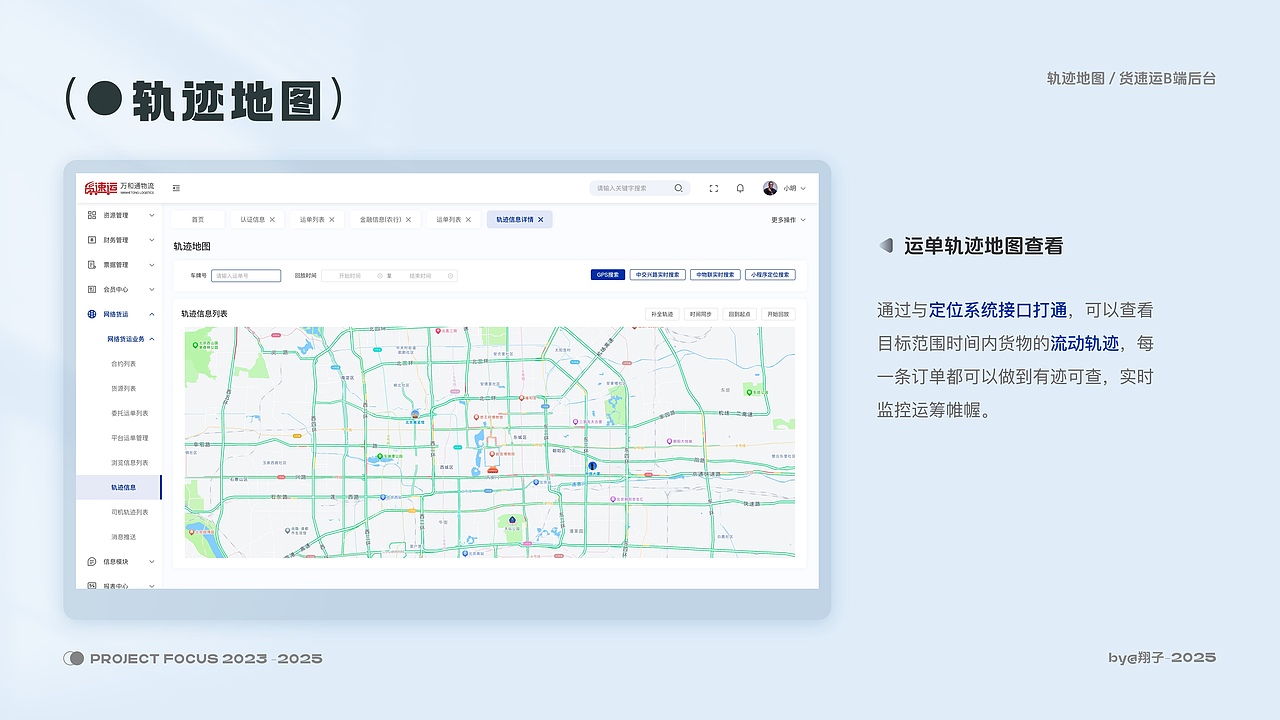The height and width of the screenshot is (720, 1280).
Task: Select the 资源管理 sidebar icon
Action: 91,215
